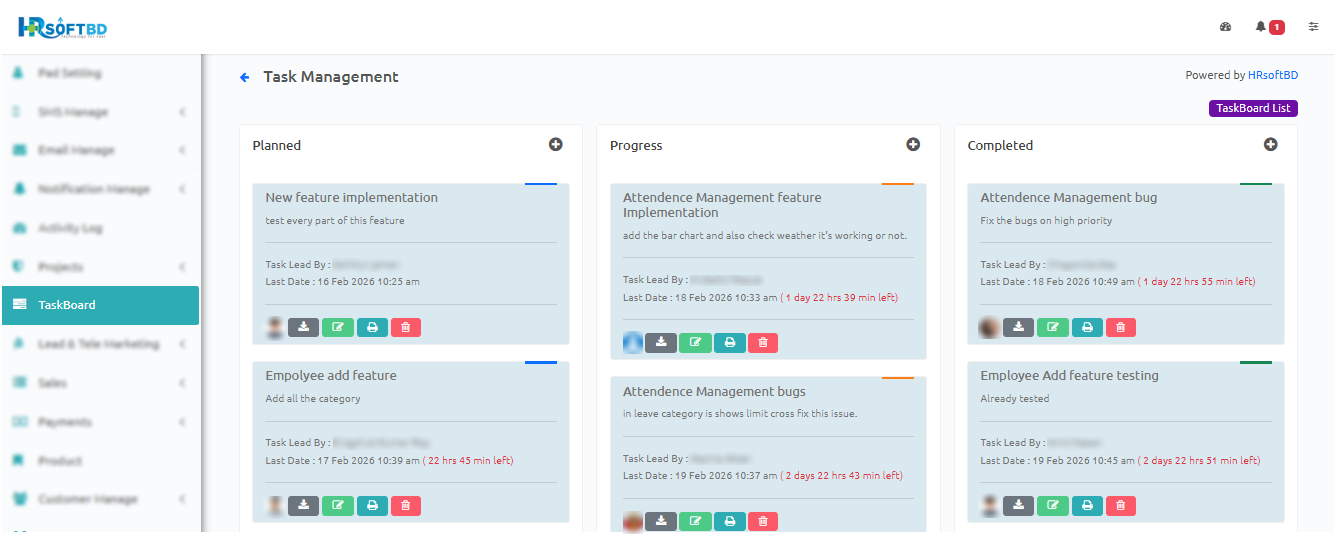Add a new task to Progress column

913,145
